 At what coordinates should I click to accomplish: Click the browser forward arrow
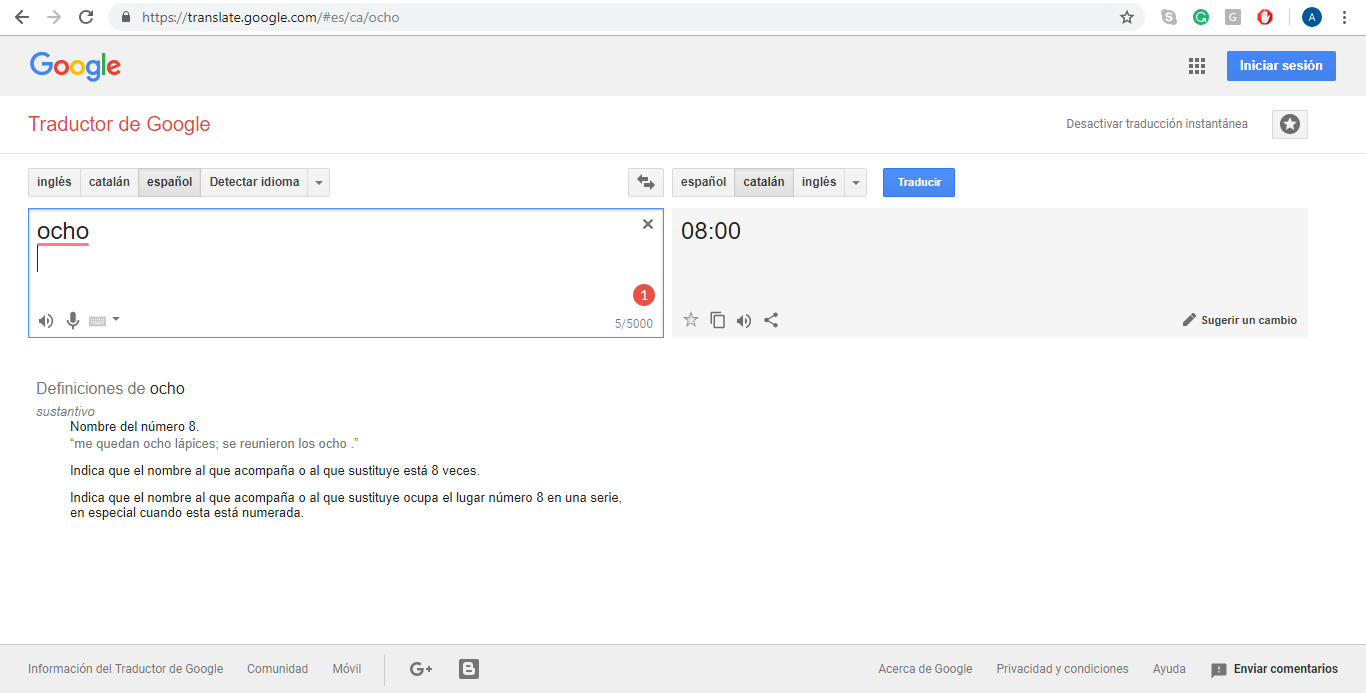click(54, 17)
